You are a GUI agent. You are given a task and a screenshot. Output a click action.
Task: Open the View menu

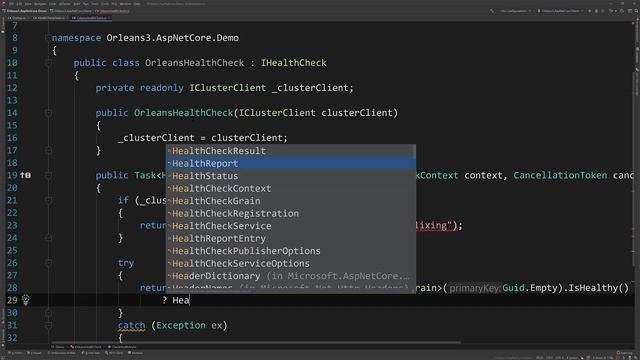pyautogui.click(x=28, y=4)
